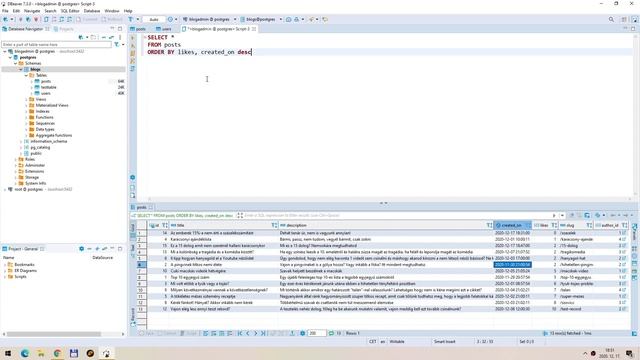This screenshot has width=640, height=360.
Task: Open Chrome from the taskbar
Action: pos(57,353)
